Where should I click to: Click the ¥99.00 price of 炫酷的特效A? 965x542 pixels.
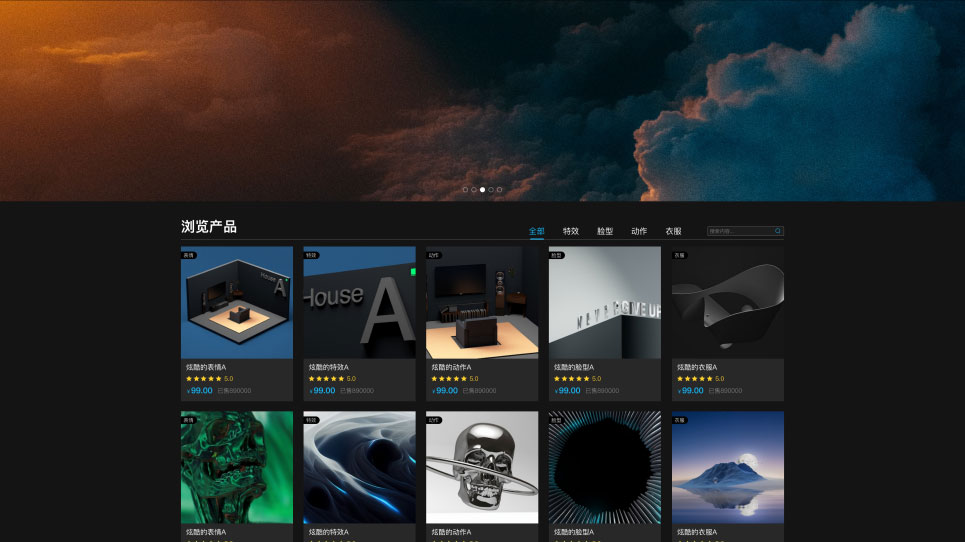322,391
